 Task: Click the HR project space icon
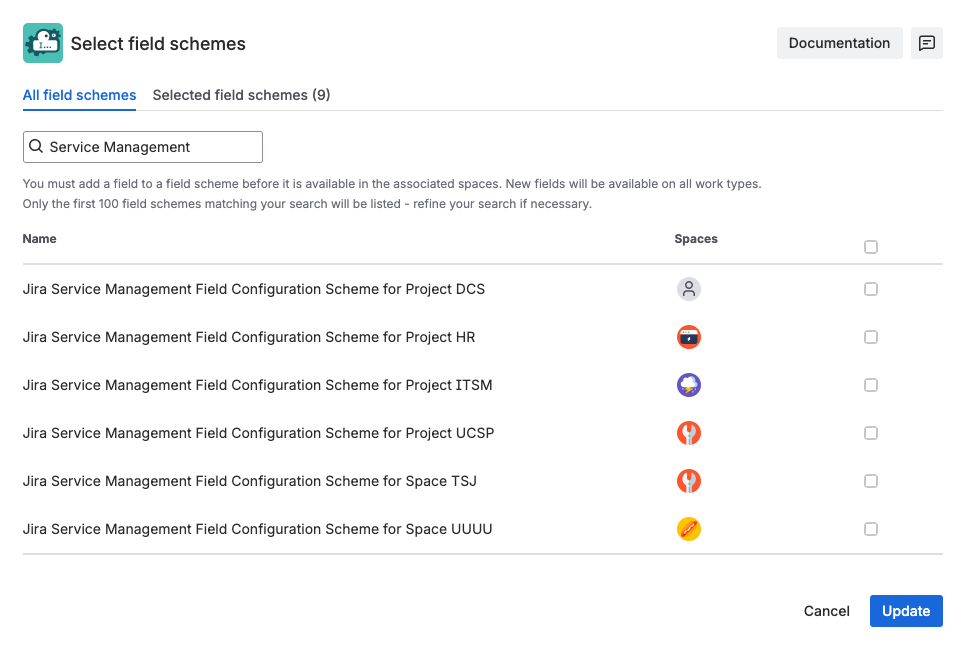(689, 337)
